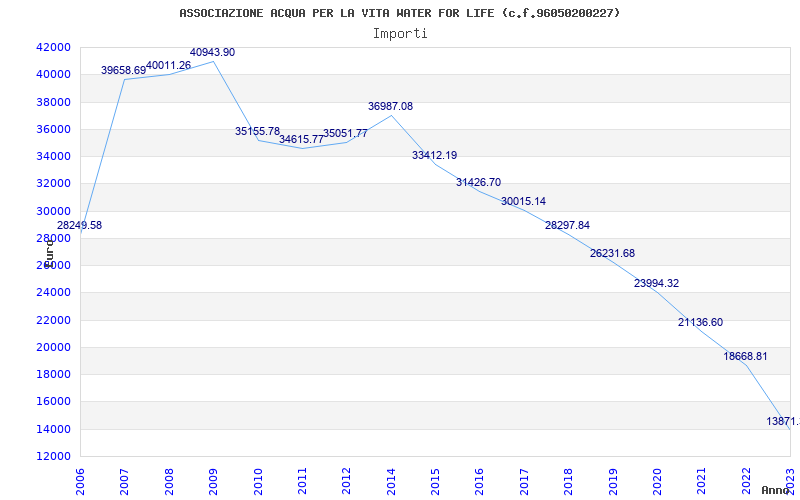
Task: Click x-axis year 2008
Action: [169, 482]
